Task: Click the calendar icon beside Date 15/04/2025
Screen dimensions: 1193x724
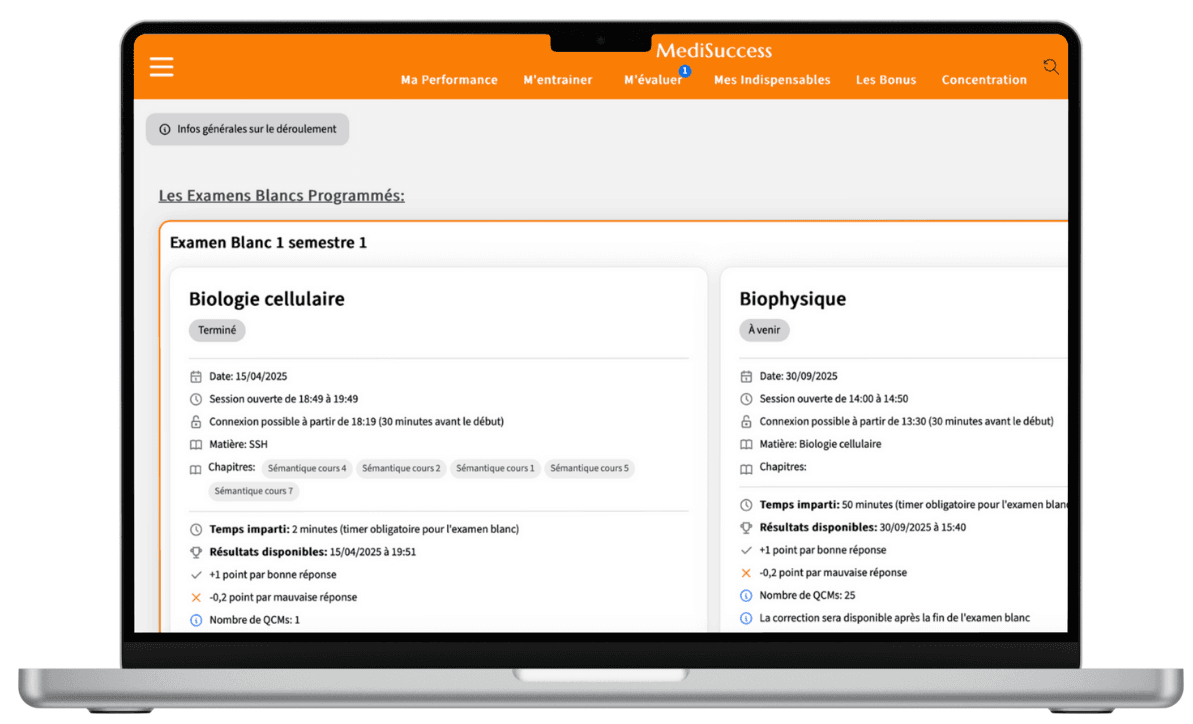Action: [196, 377]
